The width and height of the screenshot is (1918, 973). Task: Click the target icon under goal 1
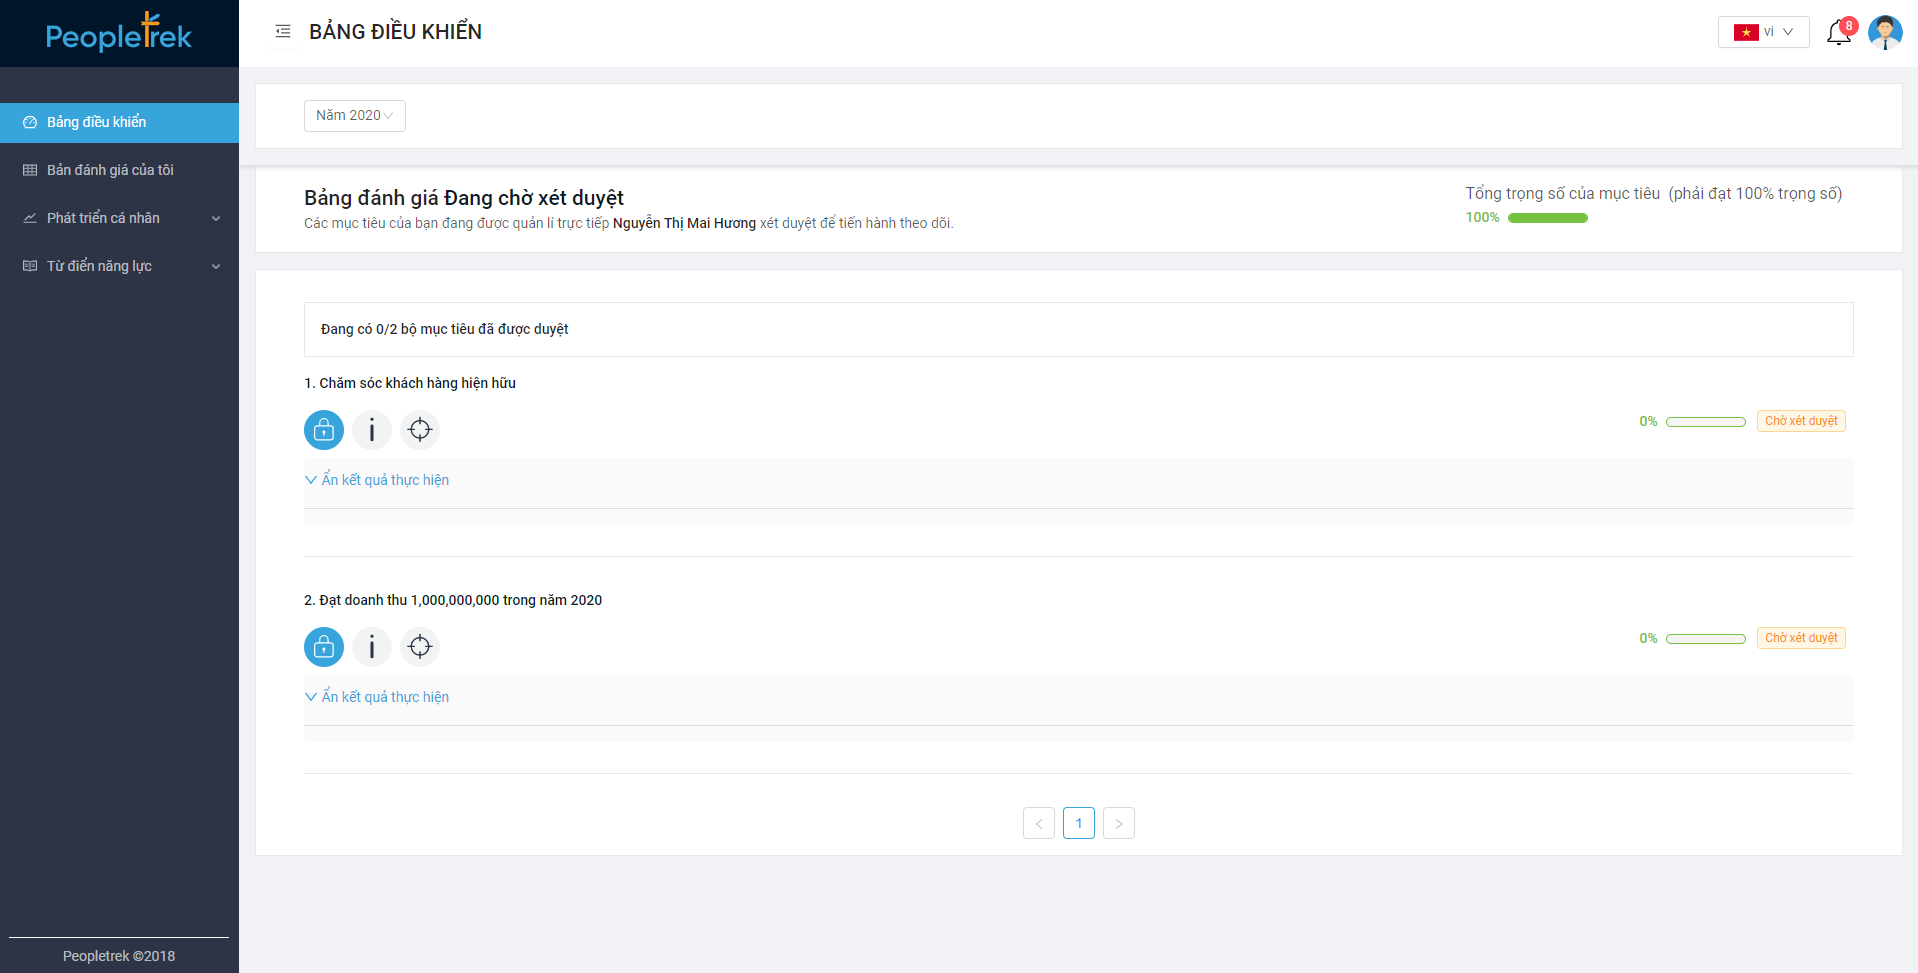tap(420, 430)
